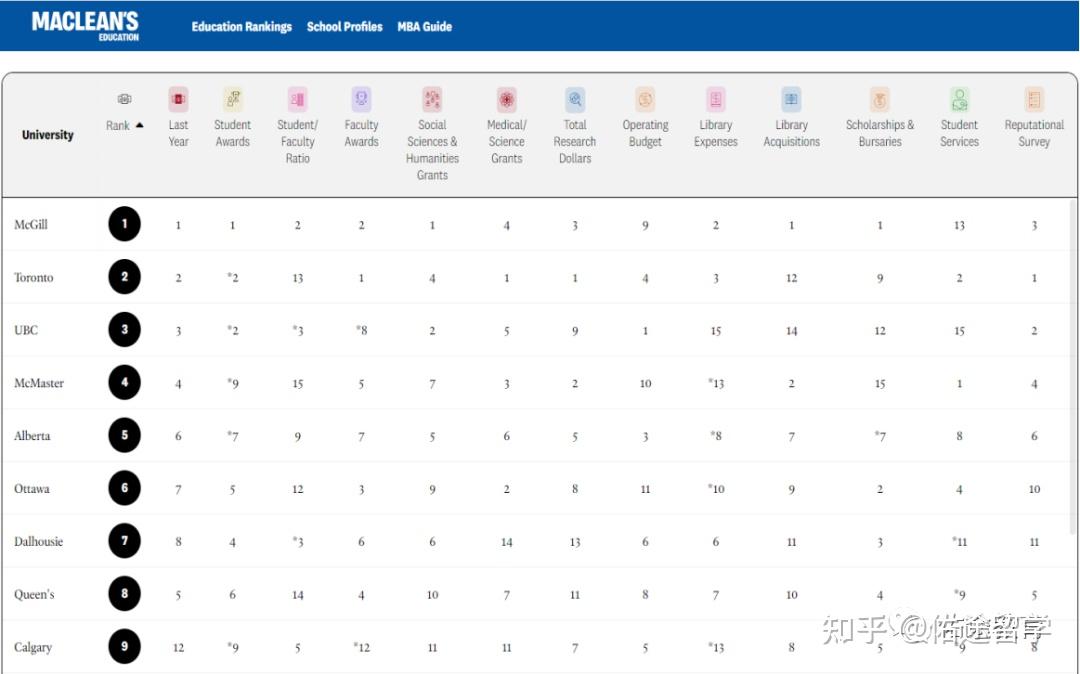1080x674 pixels.
Task: Click the Social Sciences & Humanities Grants icon
Action: tap(432, 99)
